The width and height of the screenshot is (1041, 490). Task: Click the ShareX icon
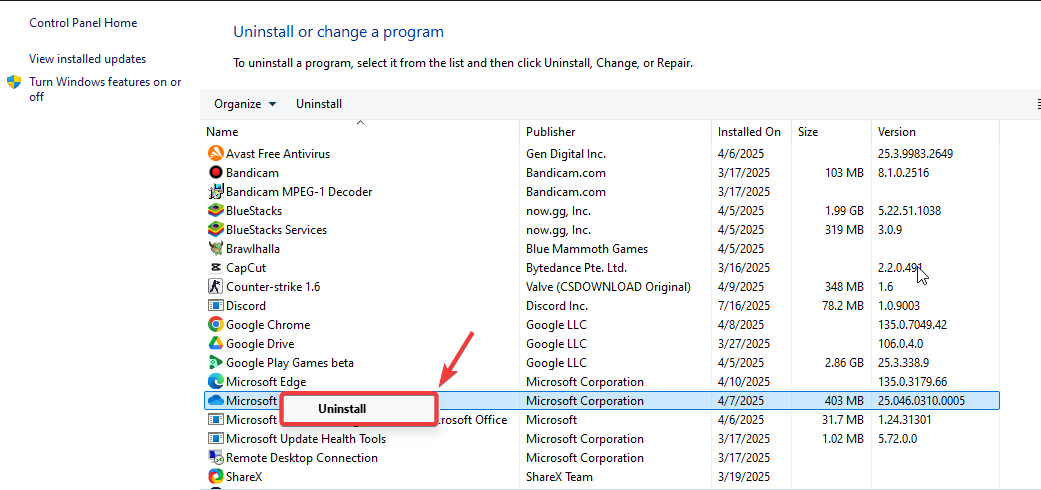pyautogui.click(x=215, y=477)
